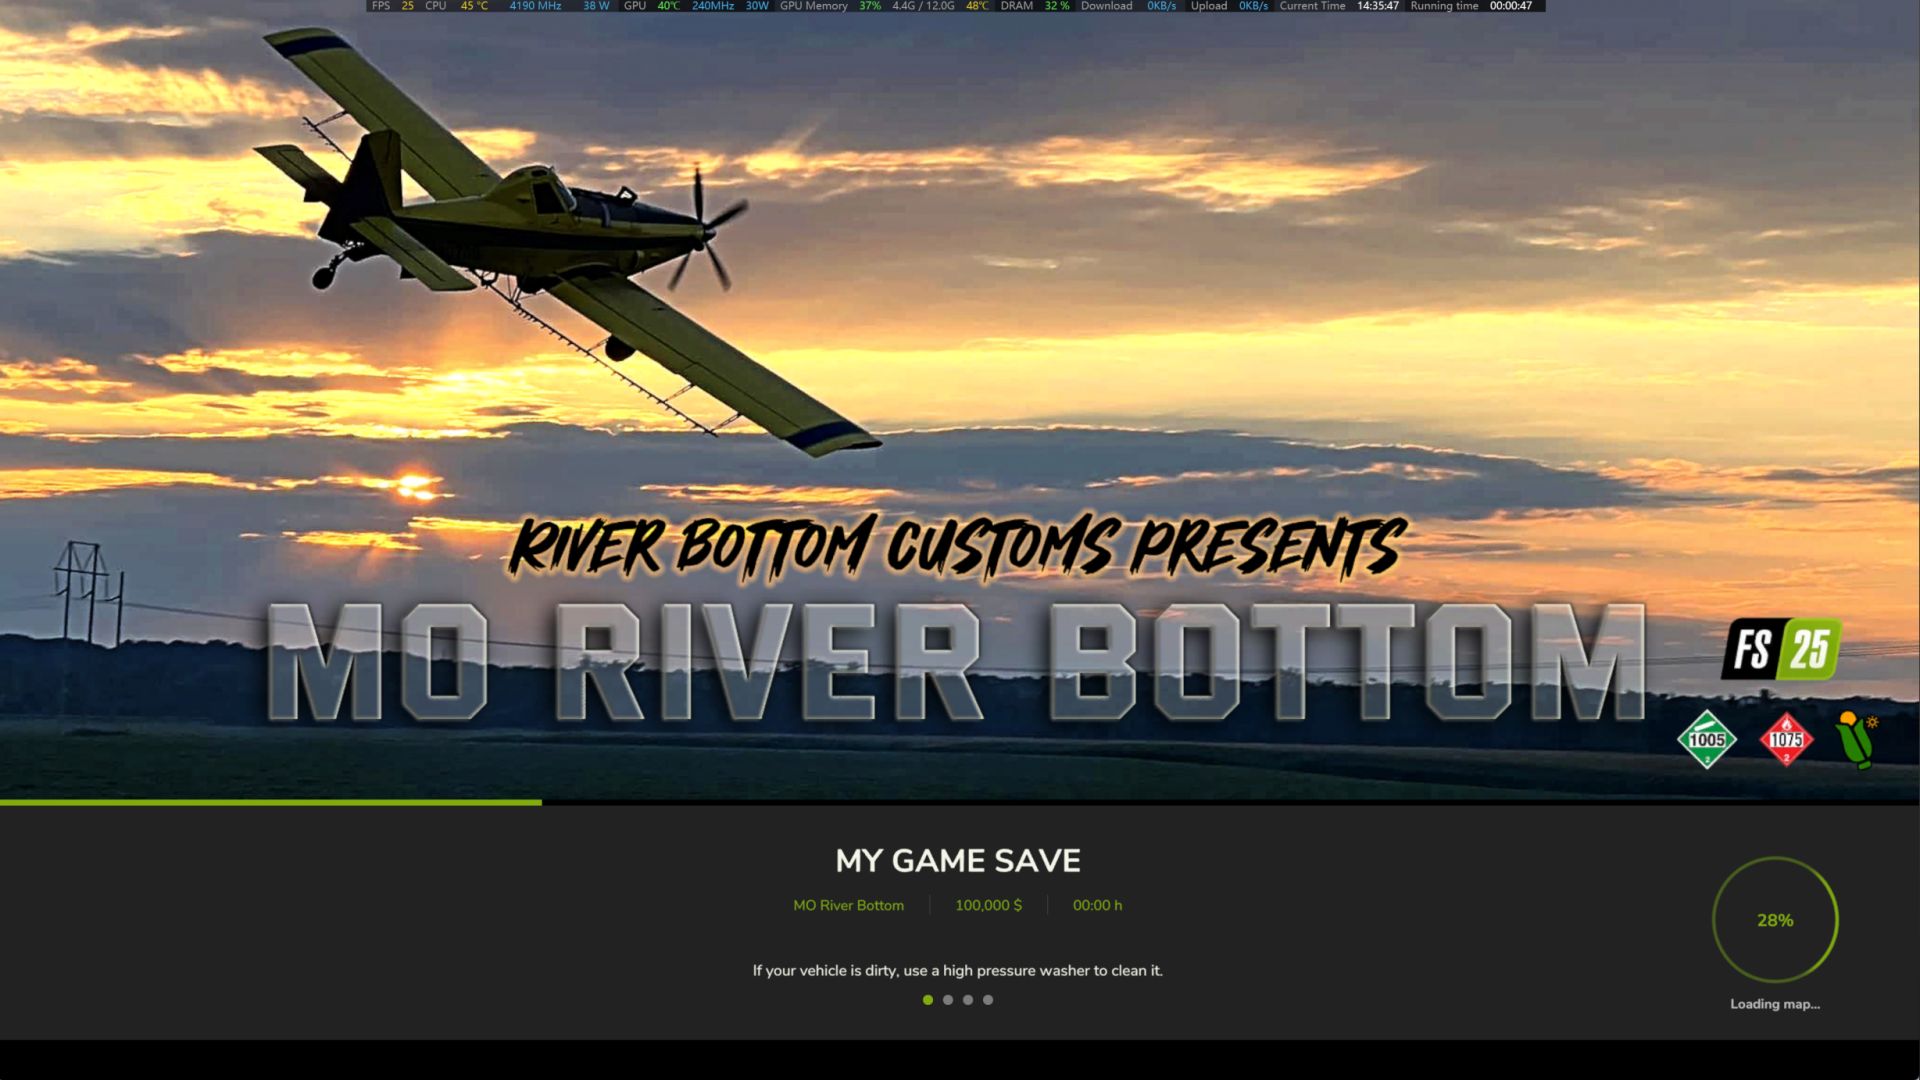Click the green corn cob icon

1856,740
